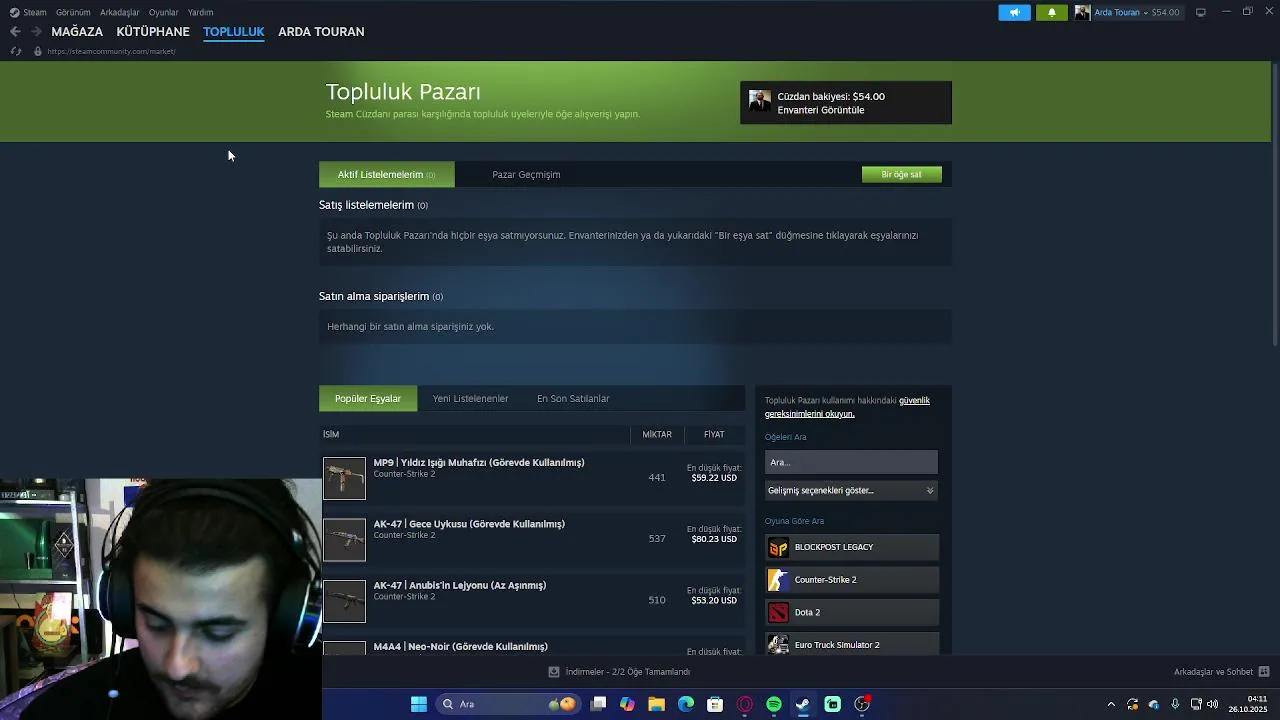Open the ARDA TOURAN profile tab
This screenshot has width=1280, height=720.
(321, 32)
